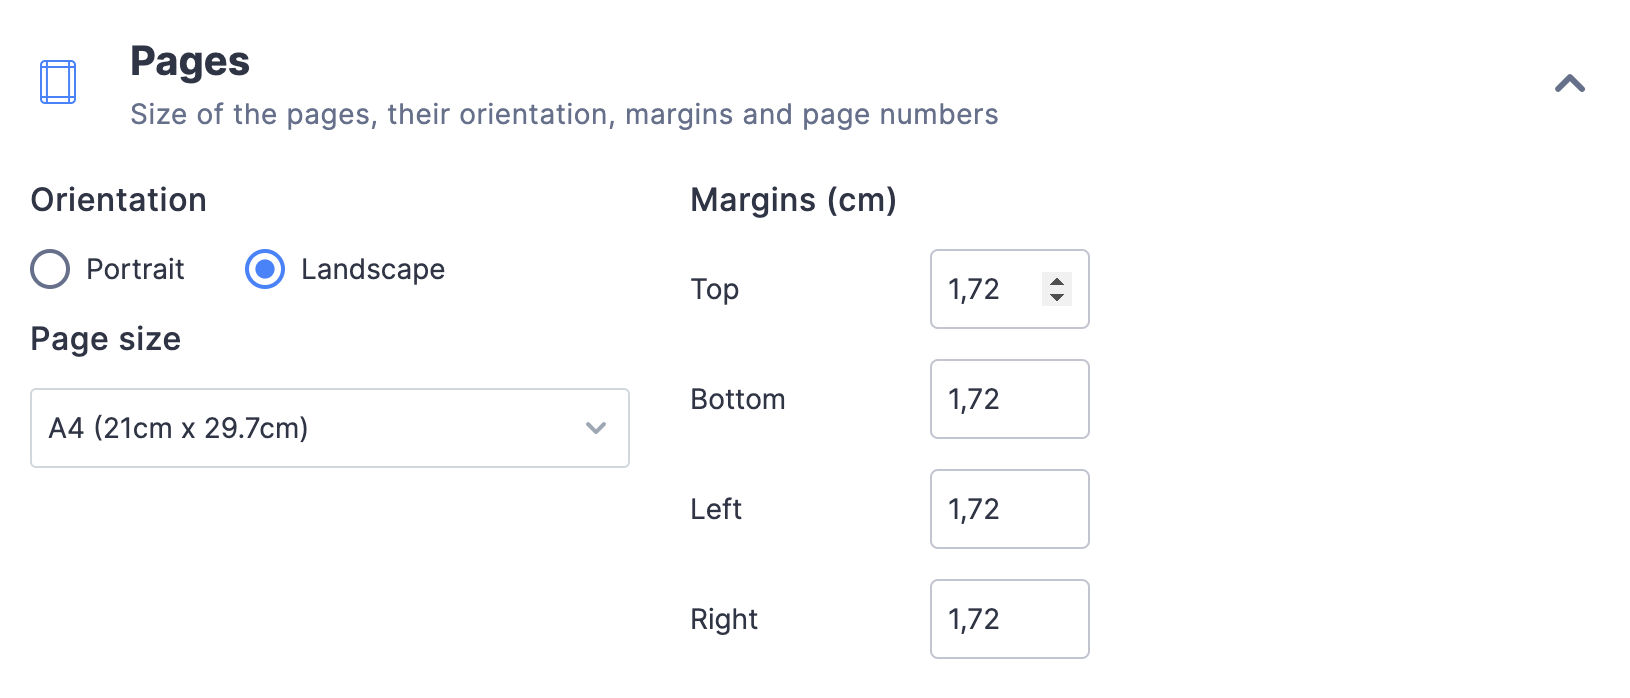Increase the Top margin using the stepper
This screenshot has height=698, width=1630.
pos(1056,282)
